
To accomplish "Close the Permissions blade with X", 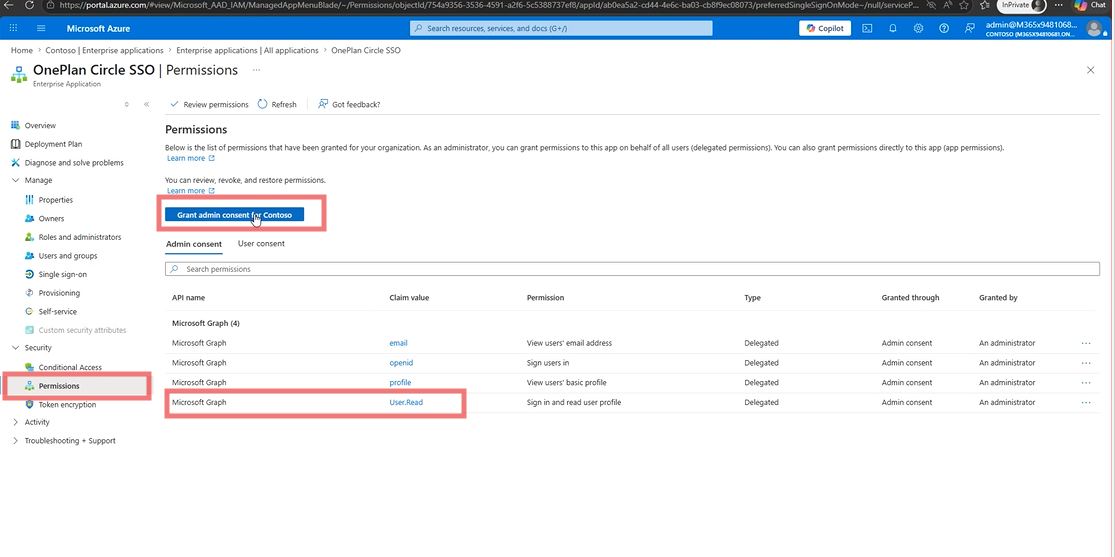I will (1090, 70).
